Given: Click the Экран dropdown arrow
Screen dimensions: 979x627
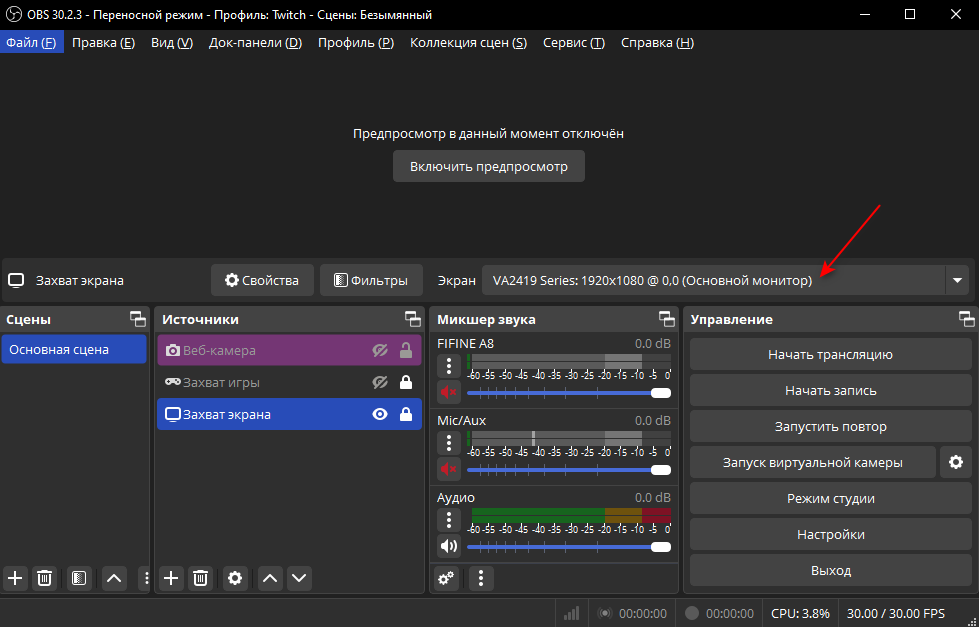Looking at the screenshot, I should (x=957, y=280).
